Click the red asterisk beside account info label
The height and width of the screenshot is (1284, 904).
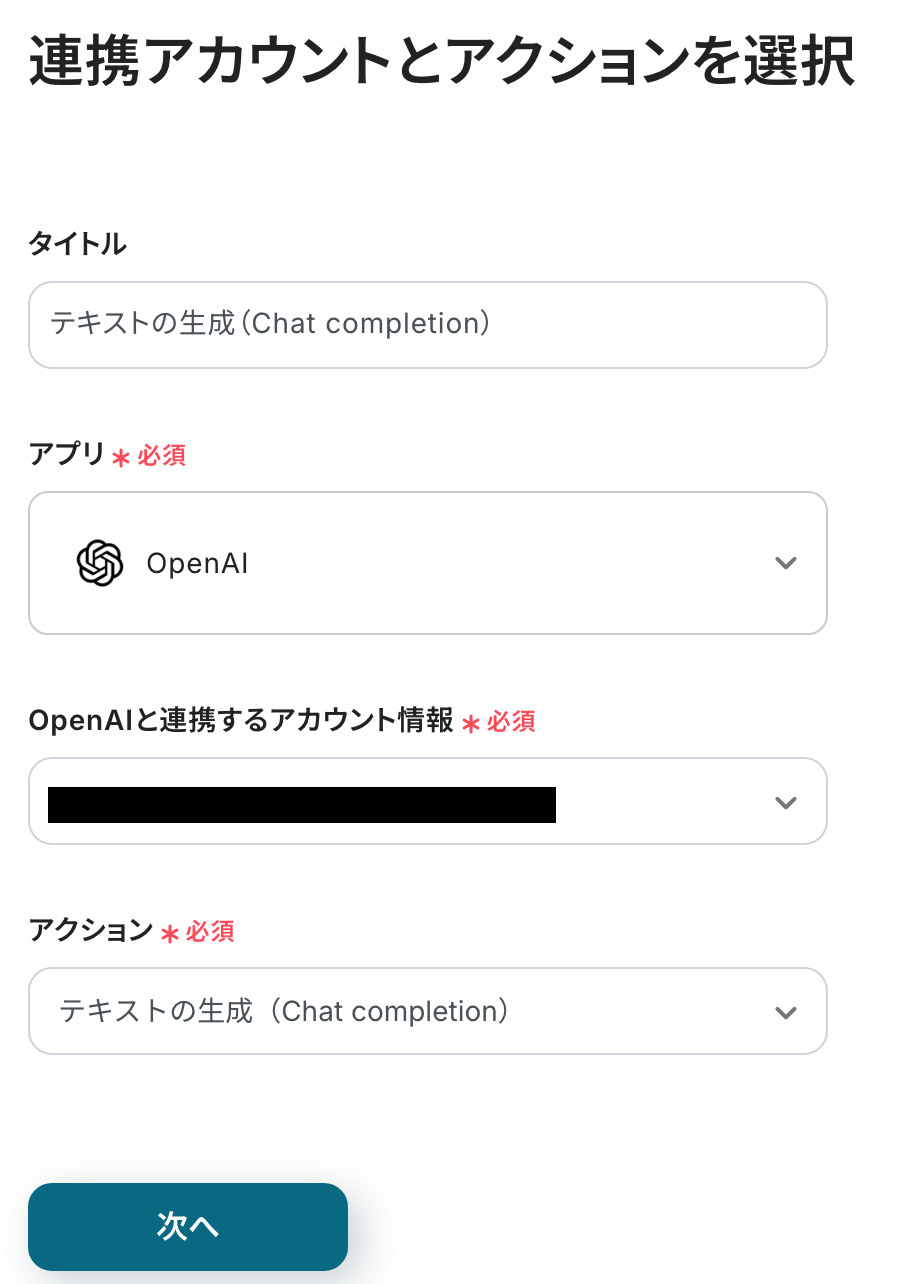(x=471, y=724)
